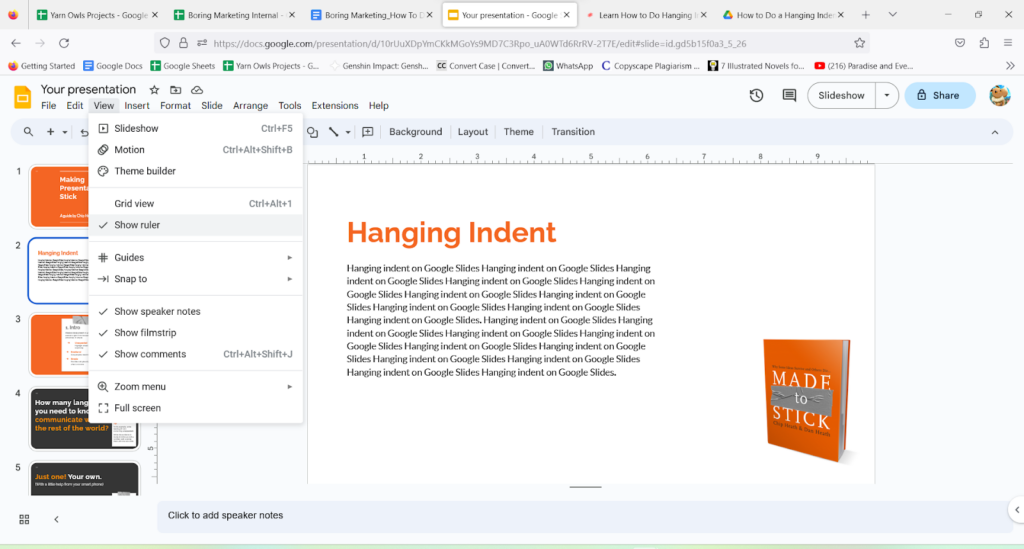This screenshot has width=1024, height=549.
Task: Choose Theme builder from View menu
Action: [144, 171]
